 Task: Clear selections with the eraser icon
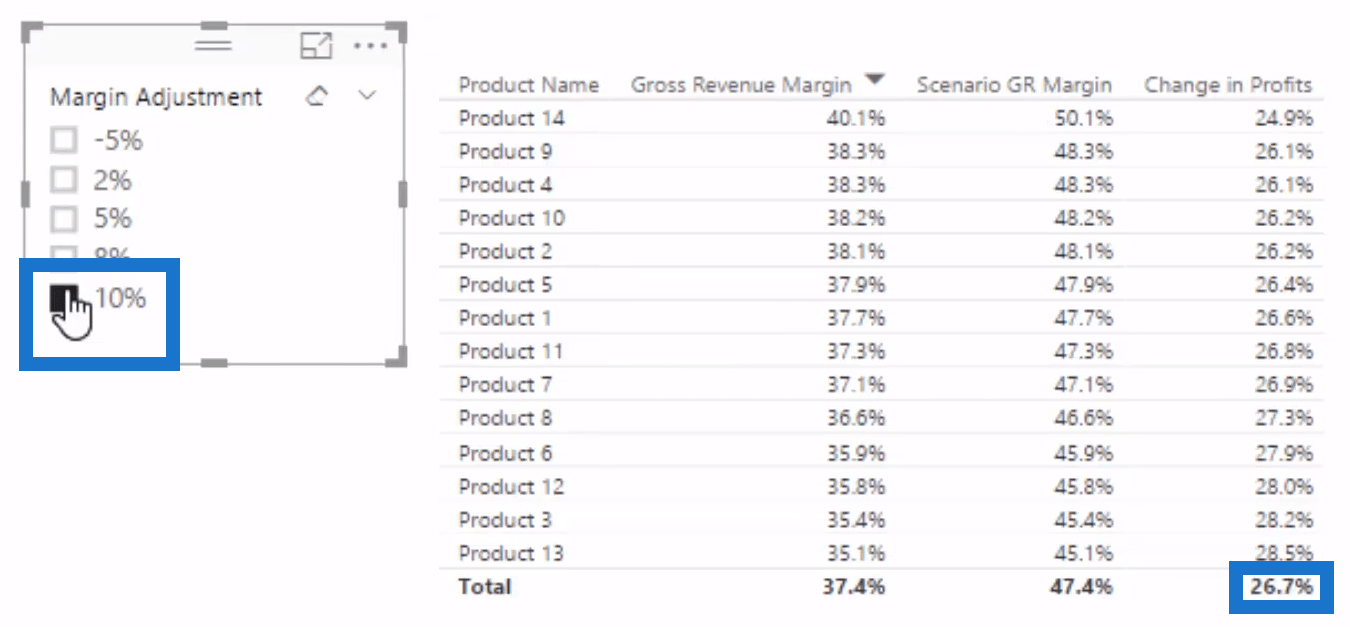pyautogui.click(x=317, y=96)
